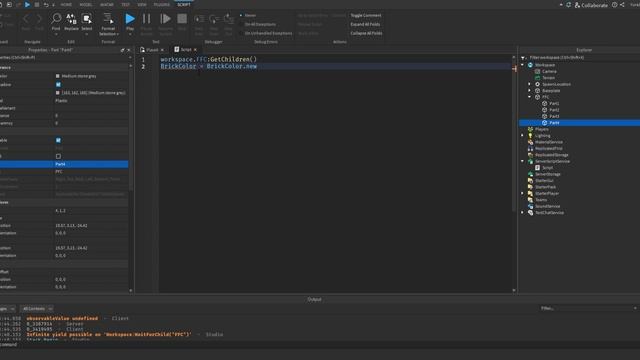
Task: Expand the SpawnLocation node
Action: point(530,84)
